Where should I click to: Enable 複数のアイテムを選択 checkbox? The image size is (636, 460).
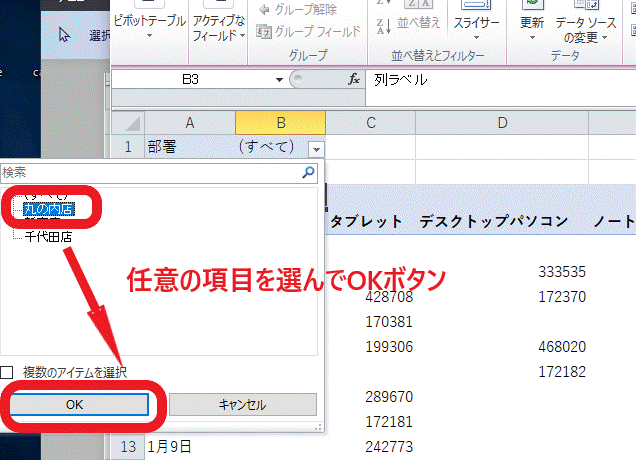[x=8, y=372]
